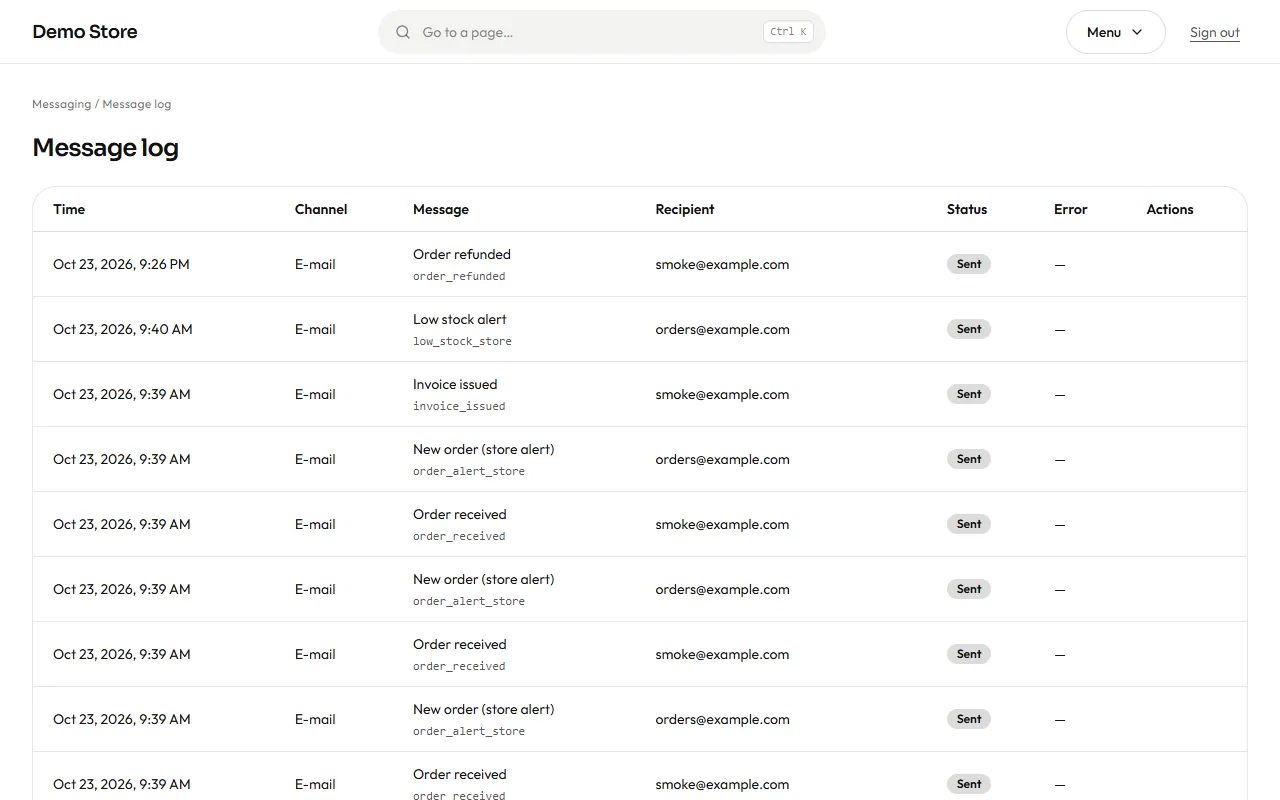The height and width of the screenshot is (800, 1280).
Task: Click the order_refunded template code
Action: [x=459, y=276]
